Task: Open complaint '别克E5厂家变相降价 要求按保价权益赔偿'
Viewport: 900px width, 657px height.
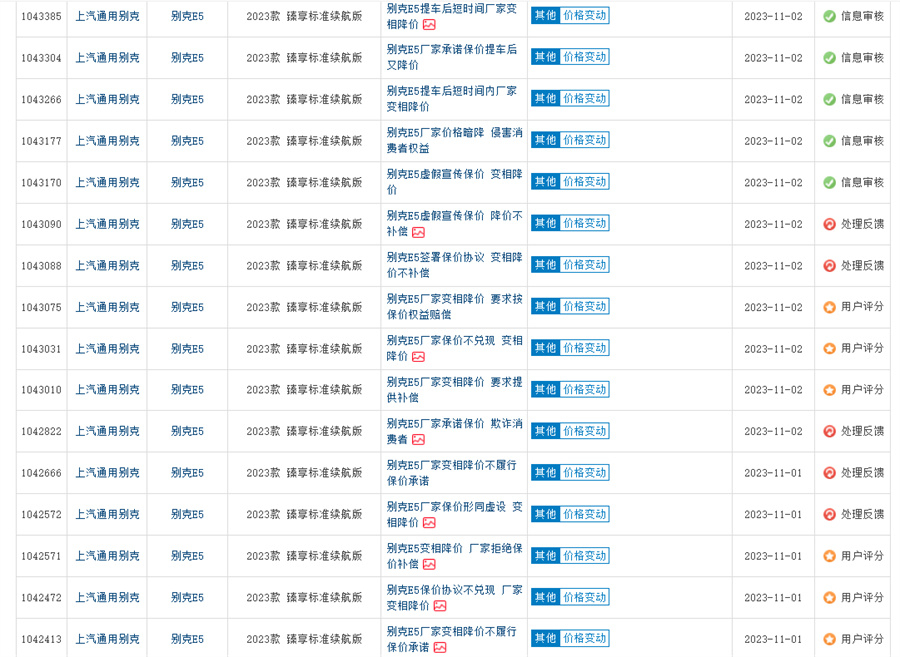Action: (x=455, y=306)
